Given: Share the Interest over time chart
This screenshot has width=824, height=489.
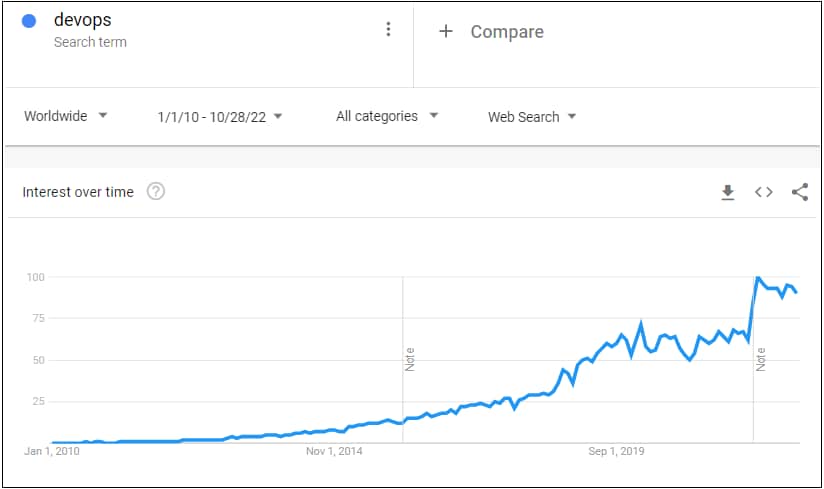Looking at the screenshot, I should [799, 192].
